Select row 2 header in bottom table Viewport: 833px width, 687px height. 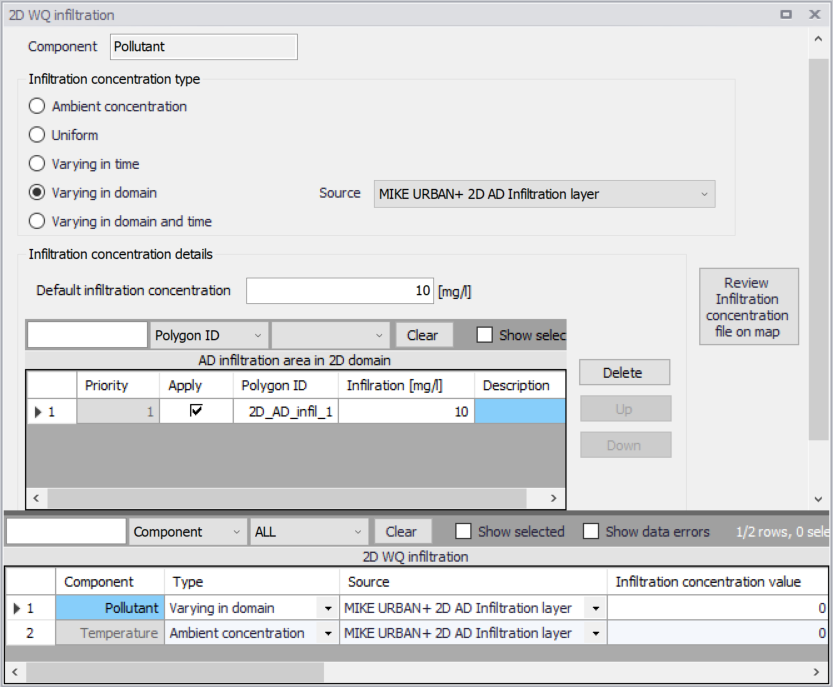[x=30, y=633]
